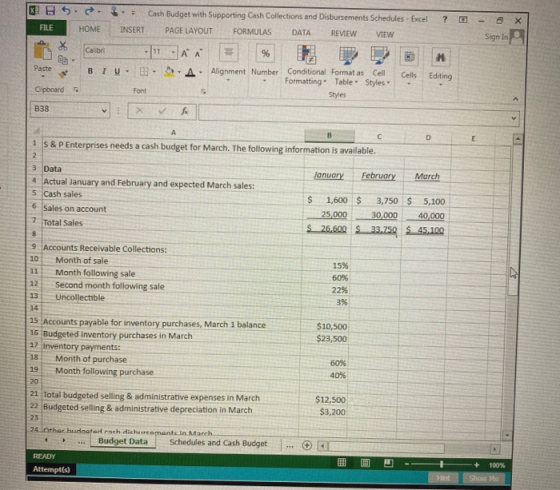Open the Alignment group icon
The height and width of the screenshot is (490, 560).
229,52
